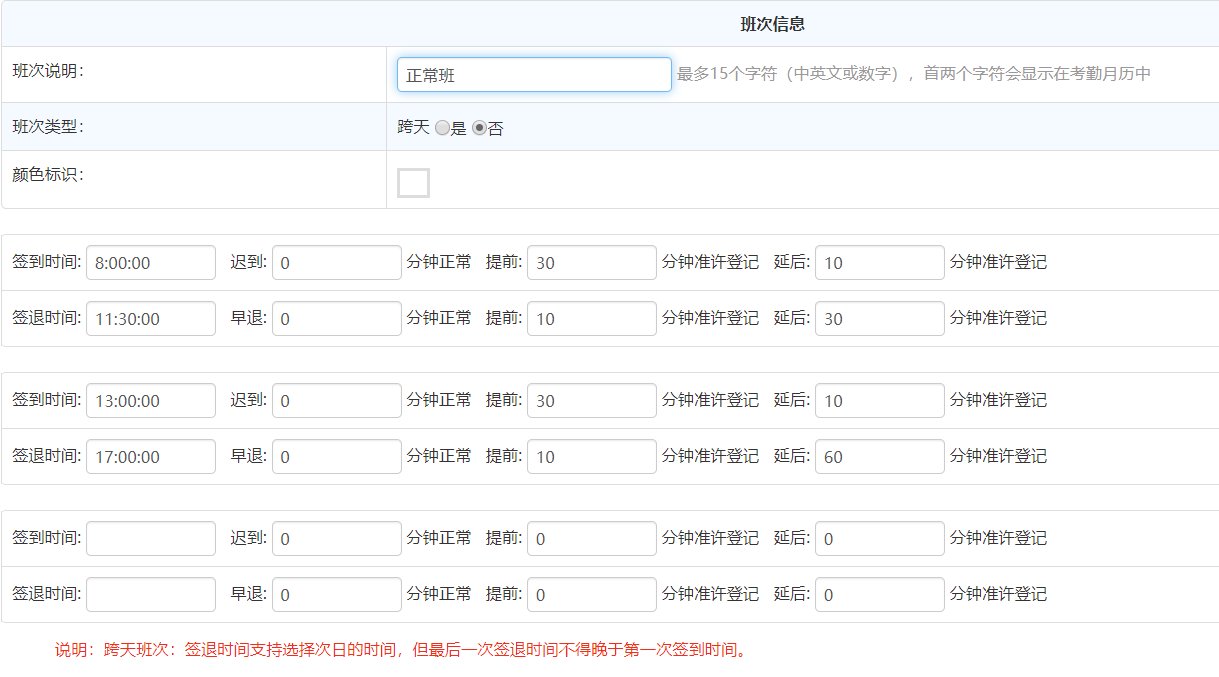This screenshot has width=1219, height=677.
Task: Click the 签退时间 field showing 11:30:00
Action: click(x=151, y=319)
